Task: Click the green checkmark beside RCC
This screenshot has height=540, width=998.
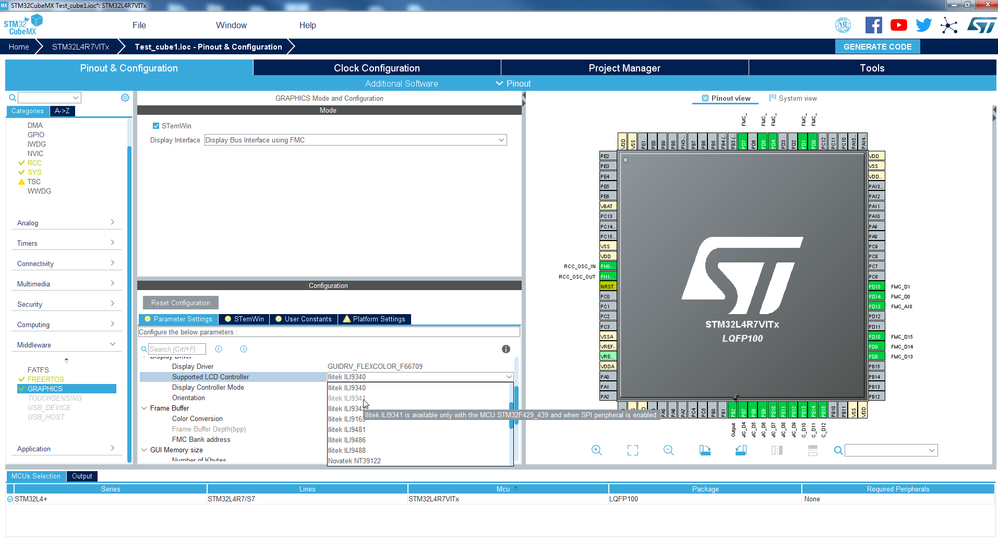Action: pos(22,163)
